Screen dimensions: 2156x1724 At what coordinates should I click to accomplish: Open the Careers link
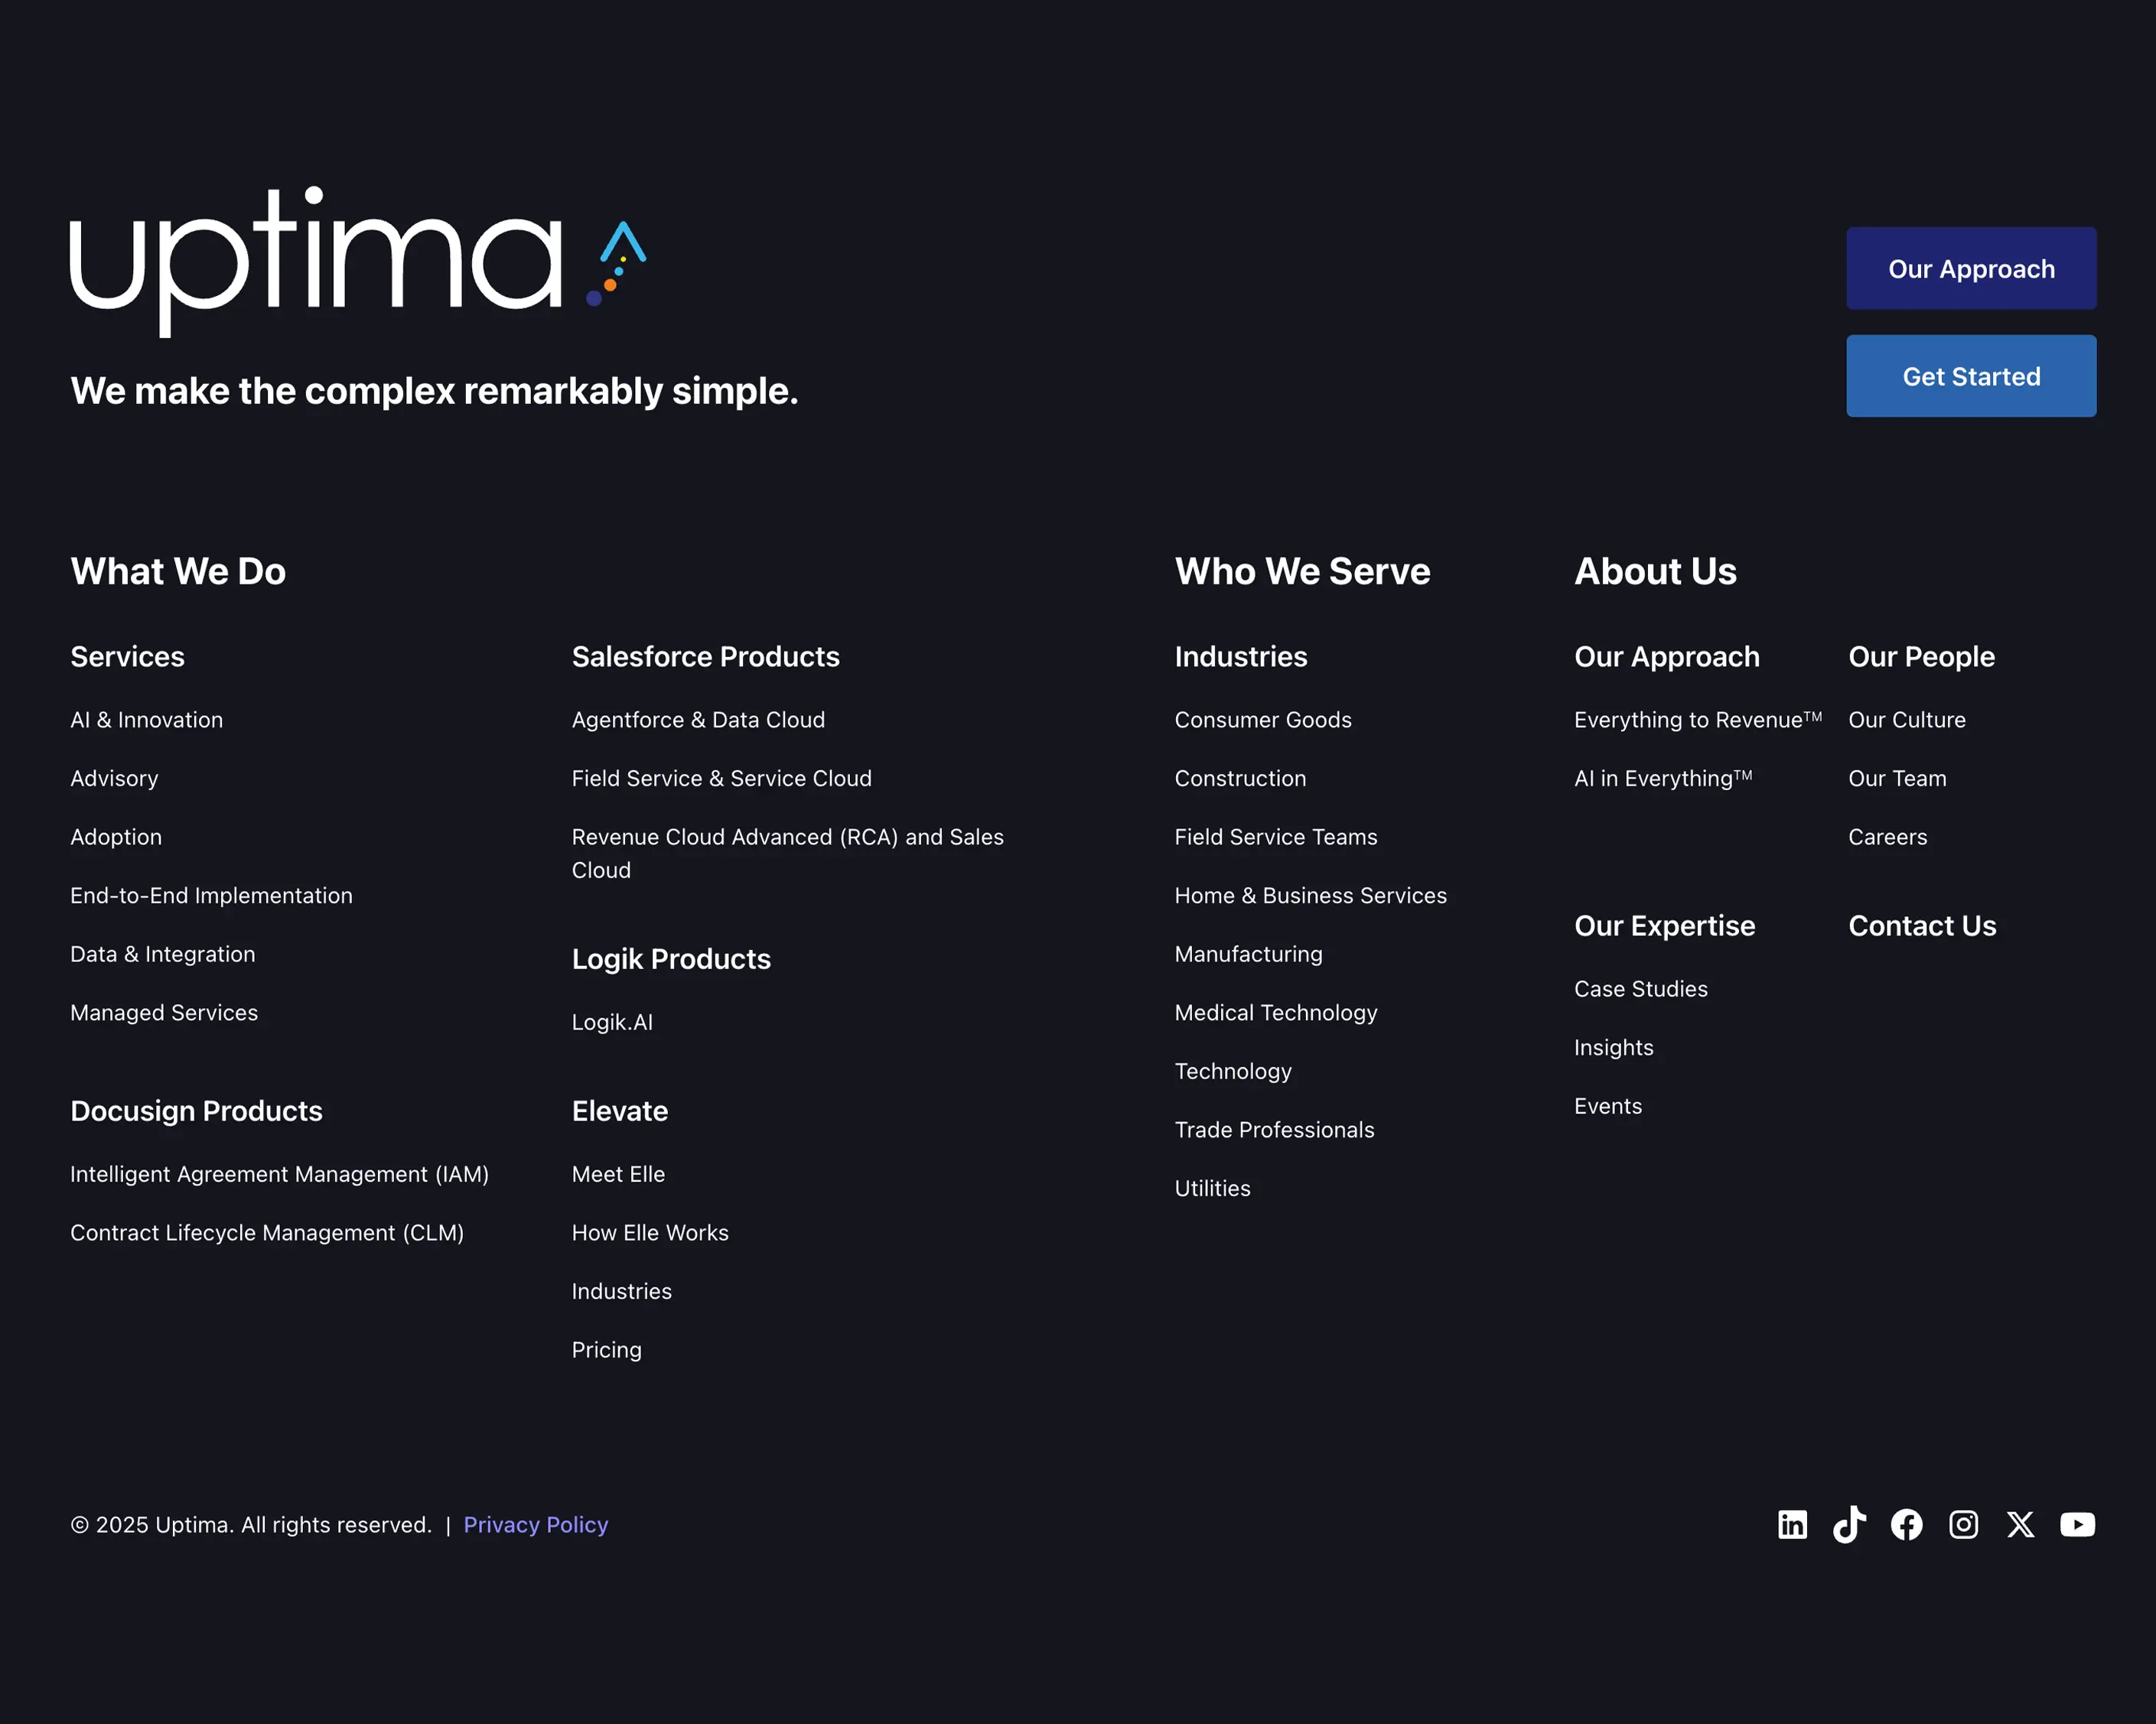[1887, 837]
